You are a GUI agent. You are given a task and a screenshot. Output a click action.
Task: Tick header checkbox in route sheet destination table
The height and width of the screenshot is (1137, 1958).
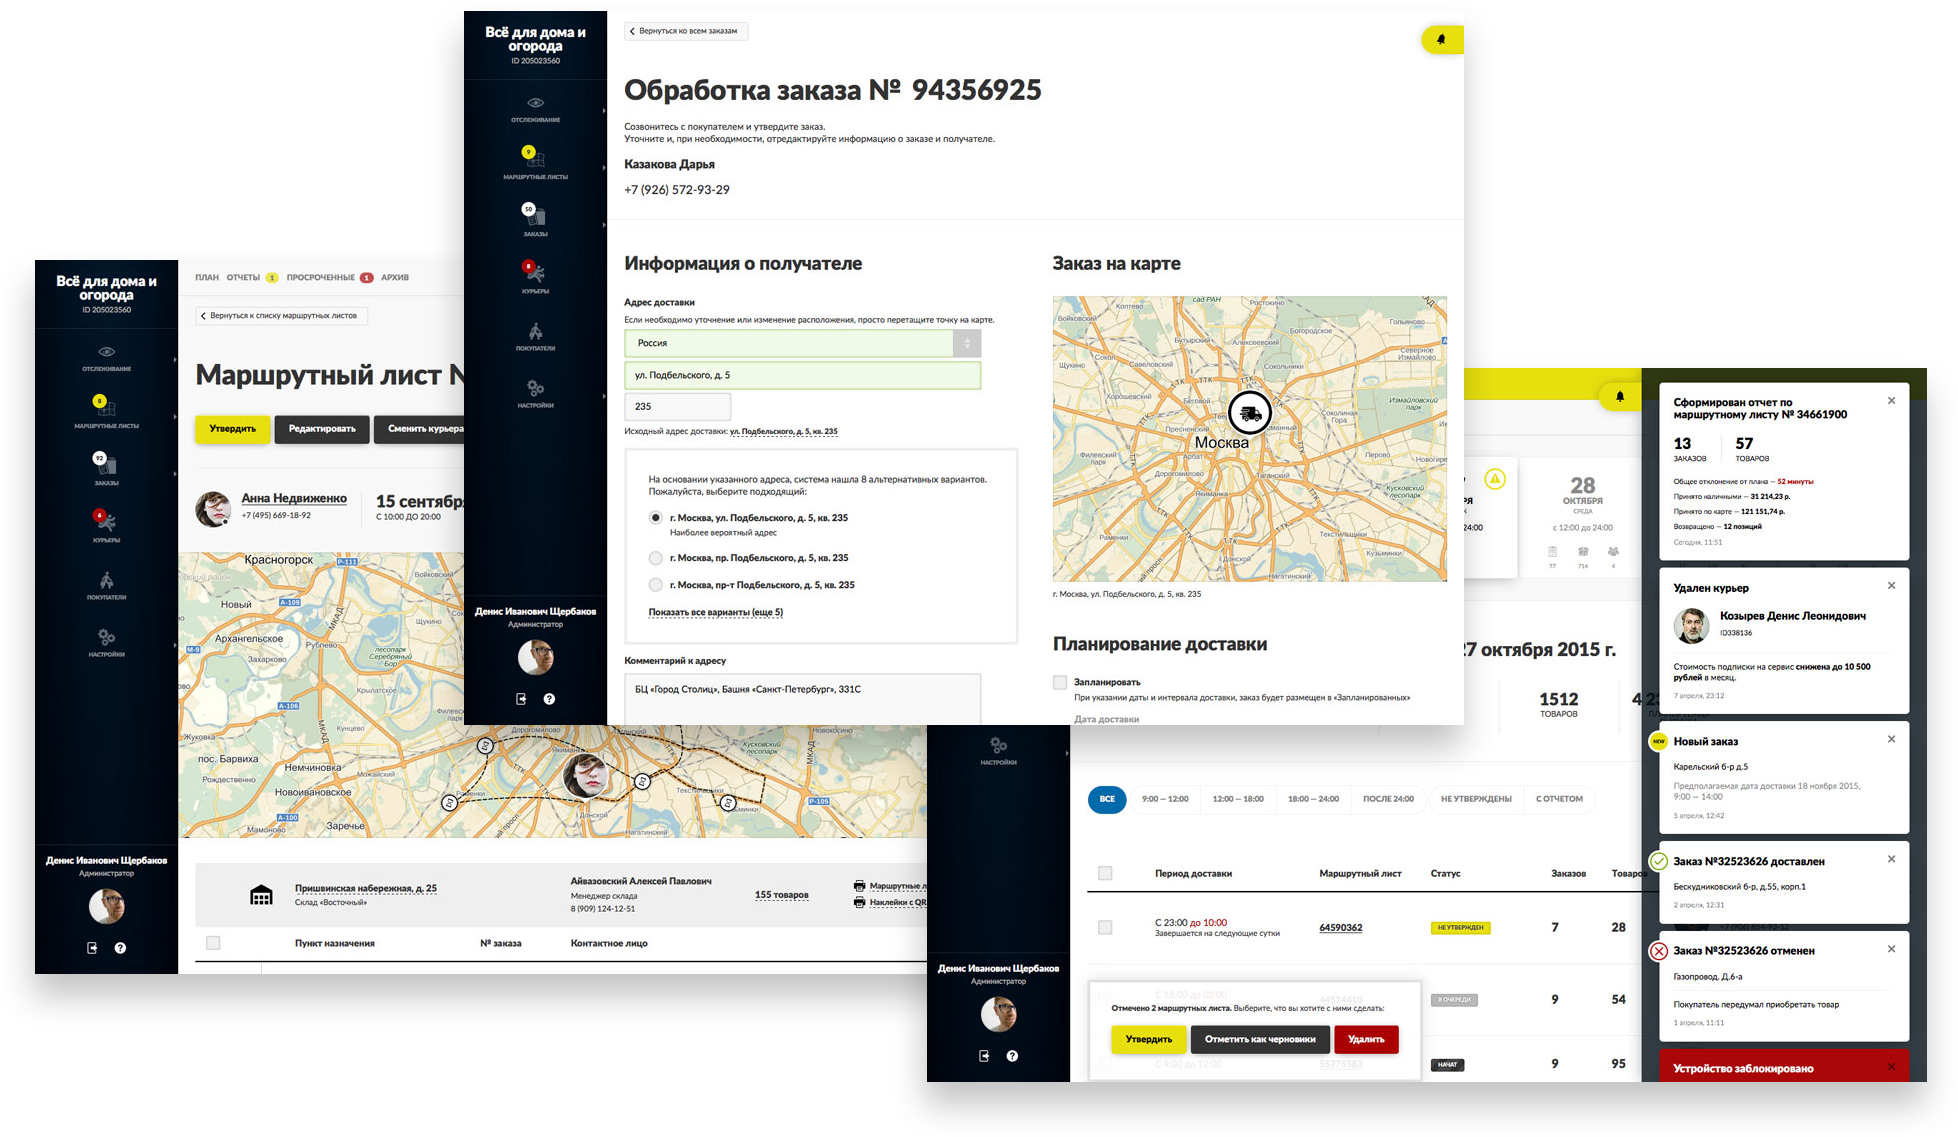pyautogui.click(x=213, y=943)
